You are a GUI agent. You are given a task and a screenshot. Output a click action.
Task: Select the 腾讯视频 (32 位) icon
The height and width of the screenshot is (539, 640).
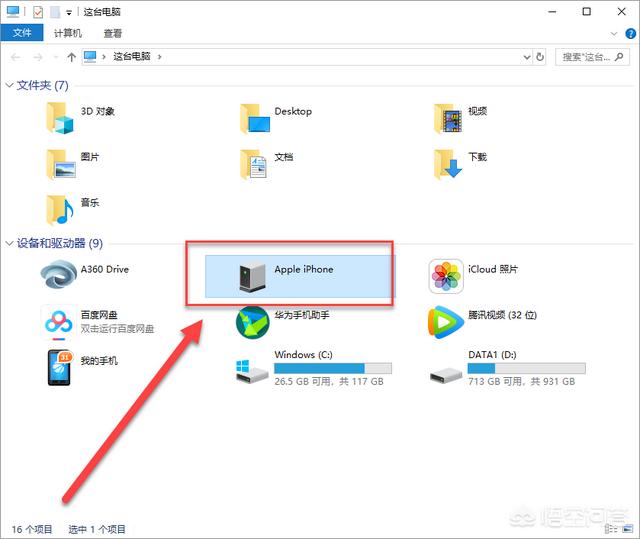point(446,322)
